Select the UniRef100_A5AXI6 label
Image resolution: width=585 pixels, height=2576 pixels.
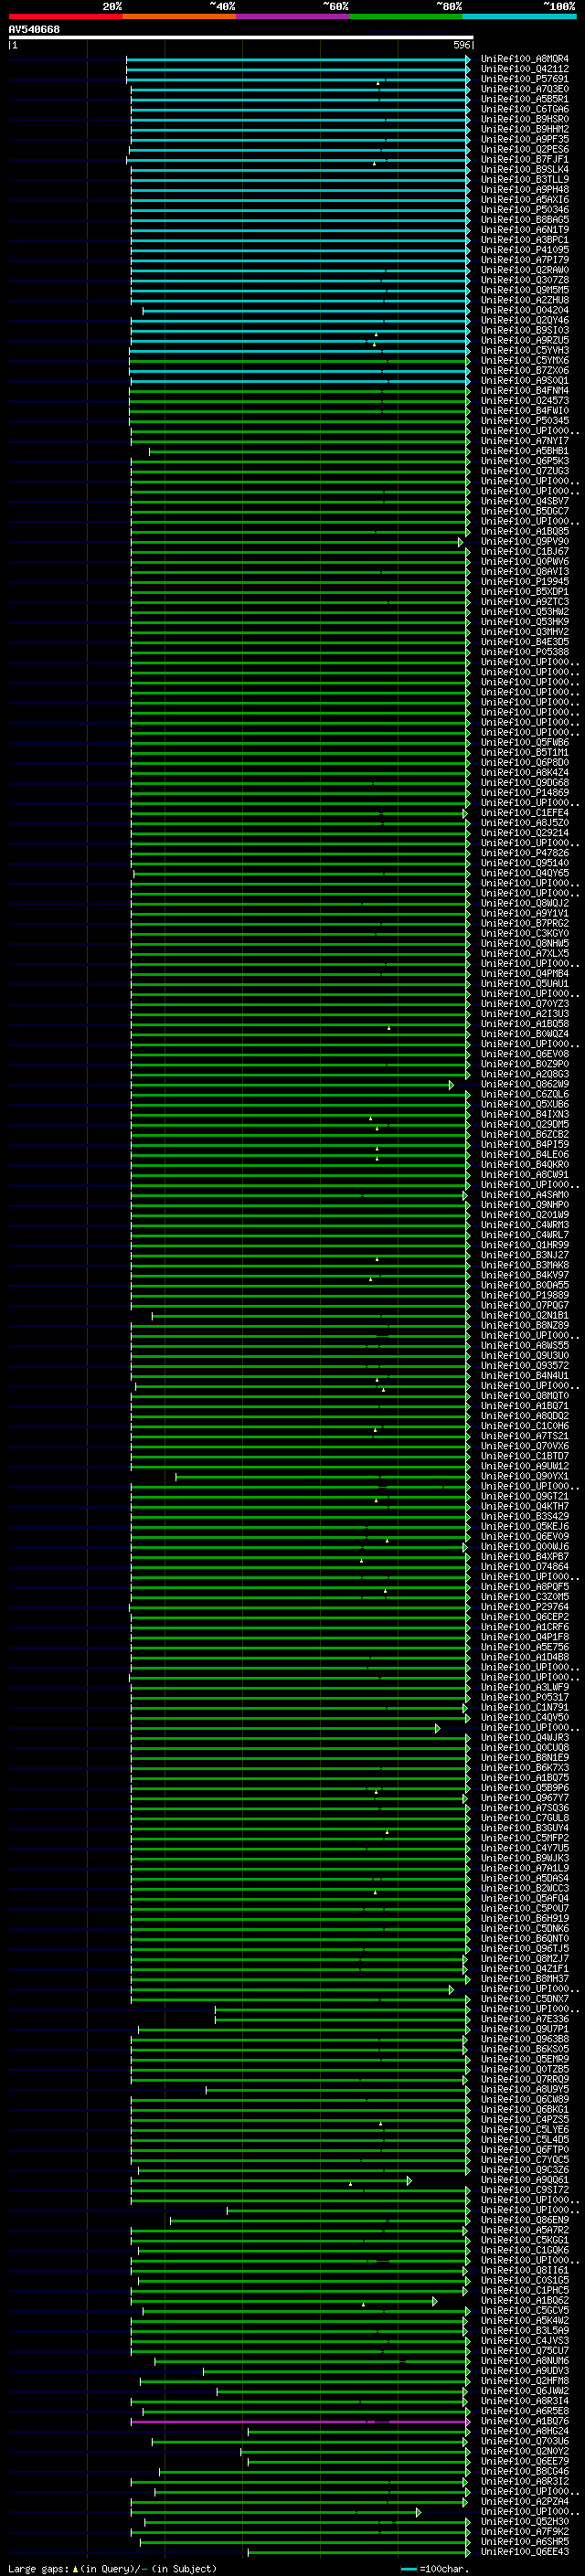point(525,199)
